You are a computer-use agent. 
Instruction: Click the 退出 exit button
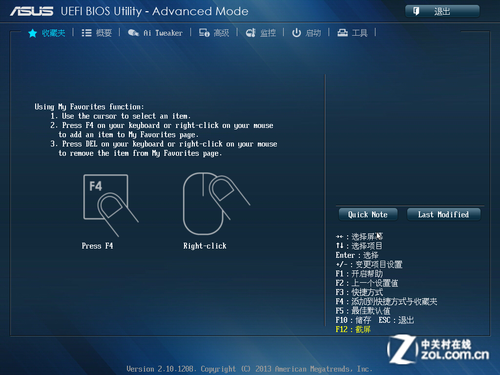[442, 11]
